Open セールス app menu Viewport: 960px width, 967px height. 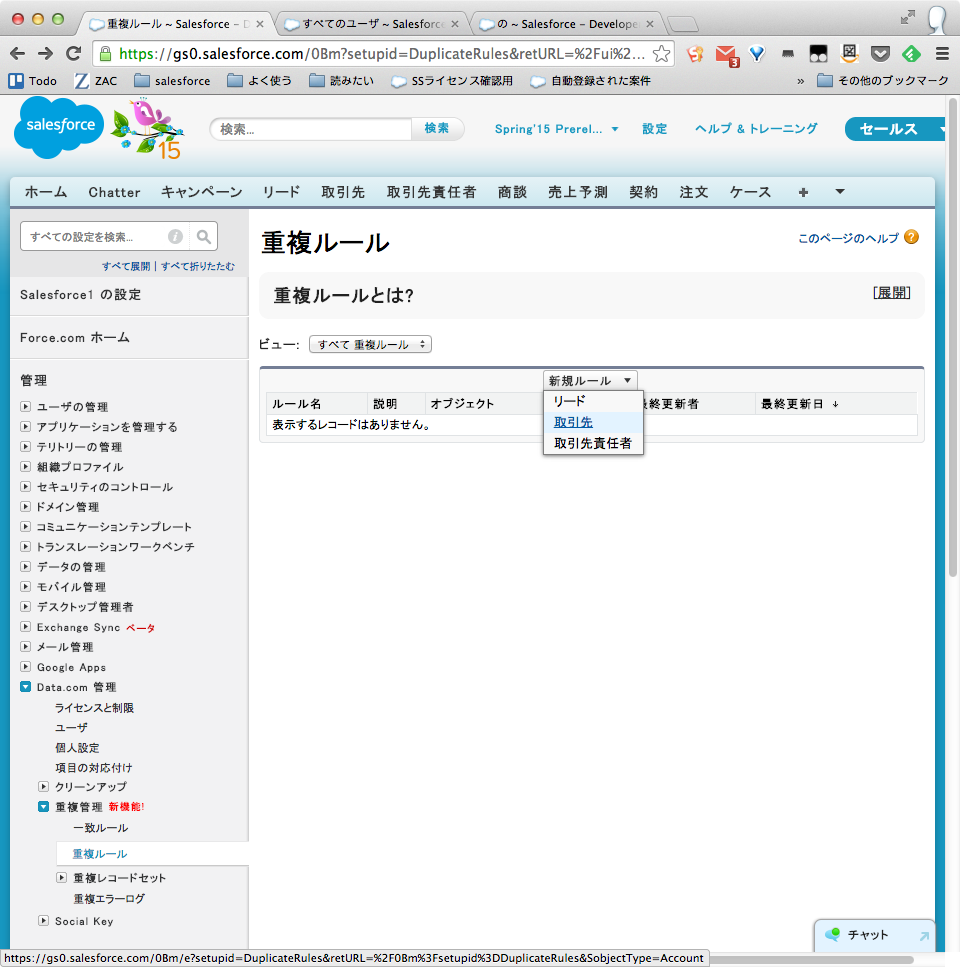point(895,129)
